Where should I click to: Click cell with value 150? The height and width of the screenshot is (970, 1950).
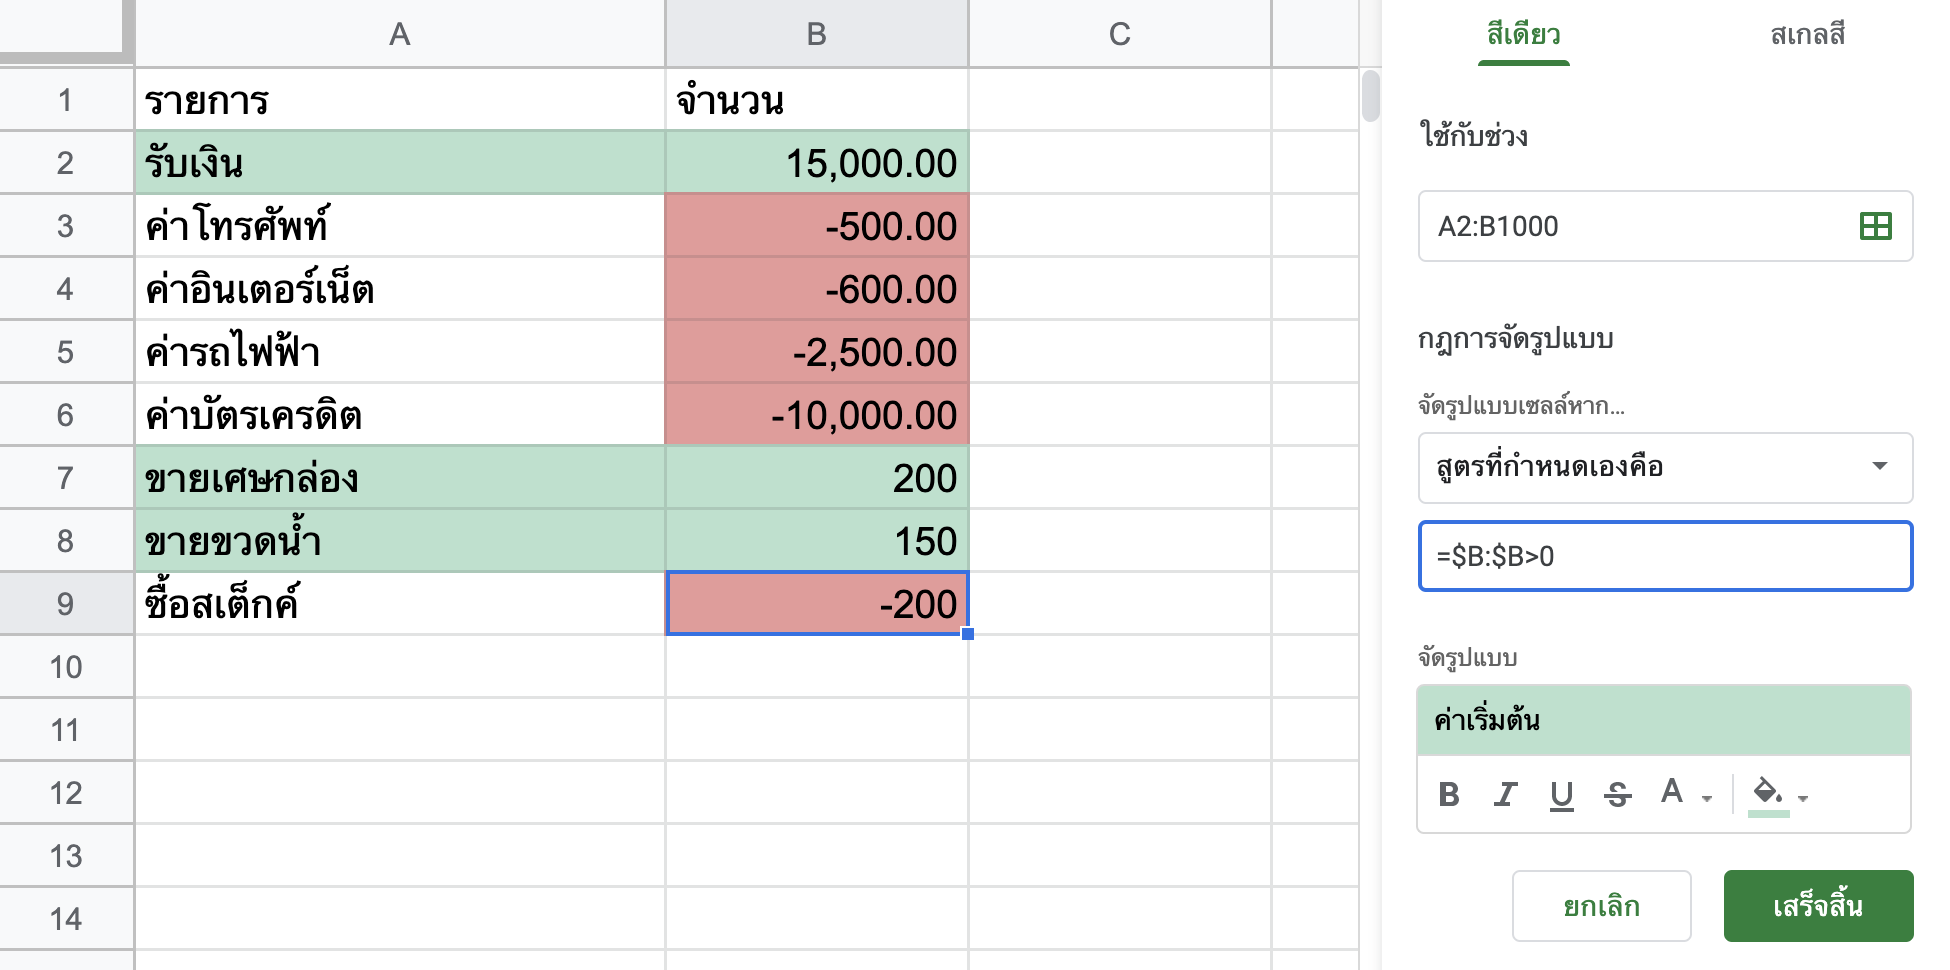pyautogui.click(x=817, y=541)
